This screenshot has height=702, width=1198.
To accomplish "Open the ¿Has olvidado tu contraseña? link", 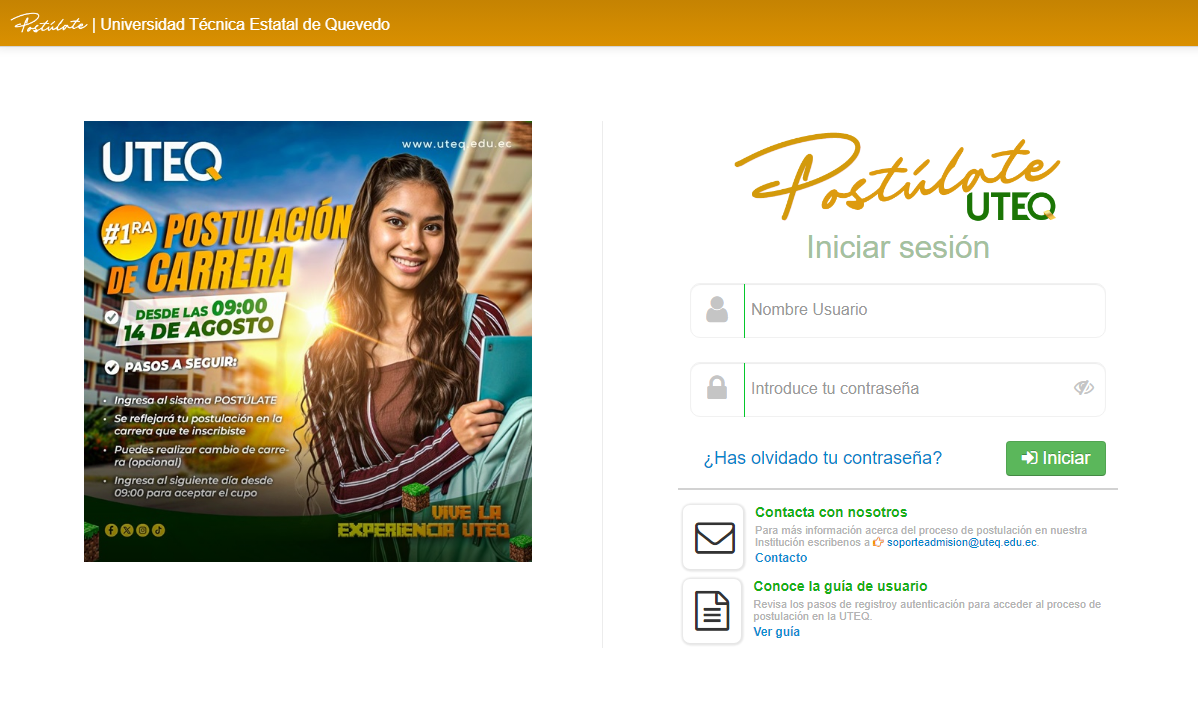I will (822, 458).
